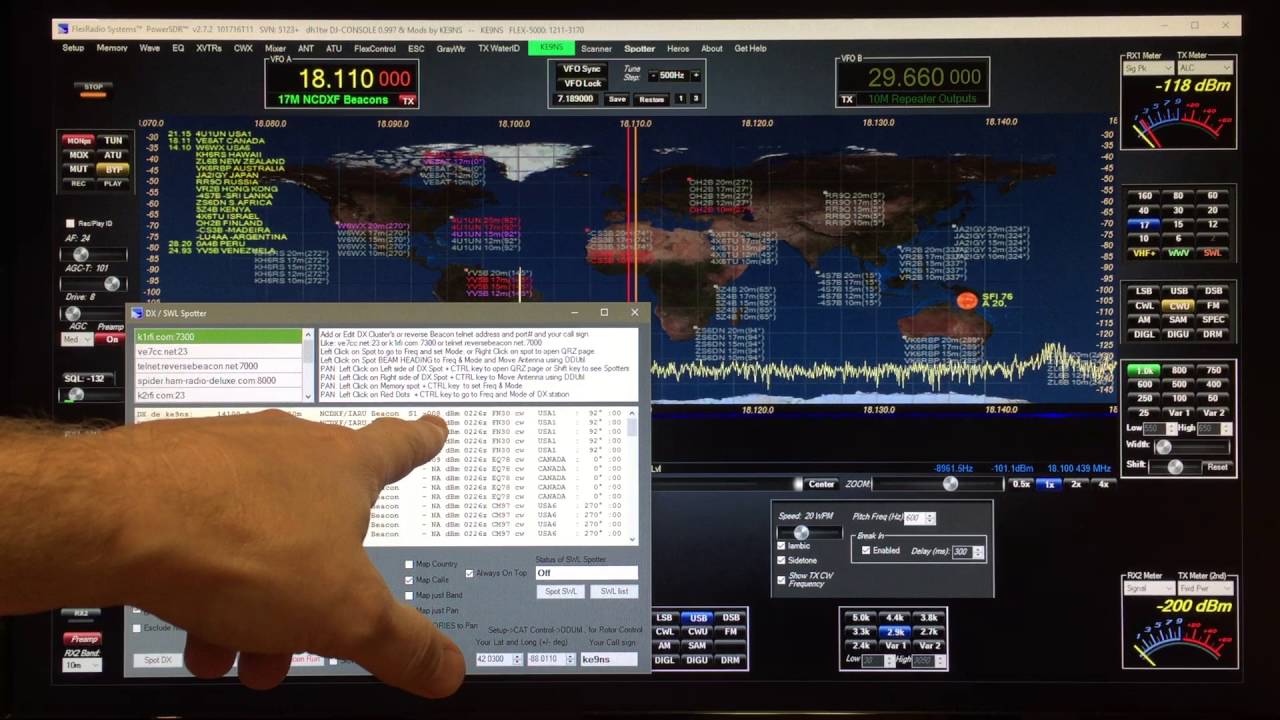Open the EQ menu
This screenshot has height=720, width=1280.
178,48
